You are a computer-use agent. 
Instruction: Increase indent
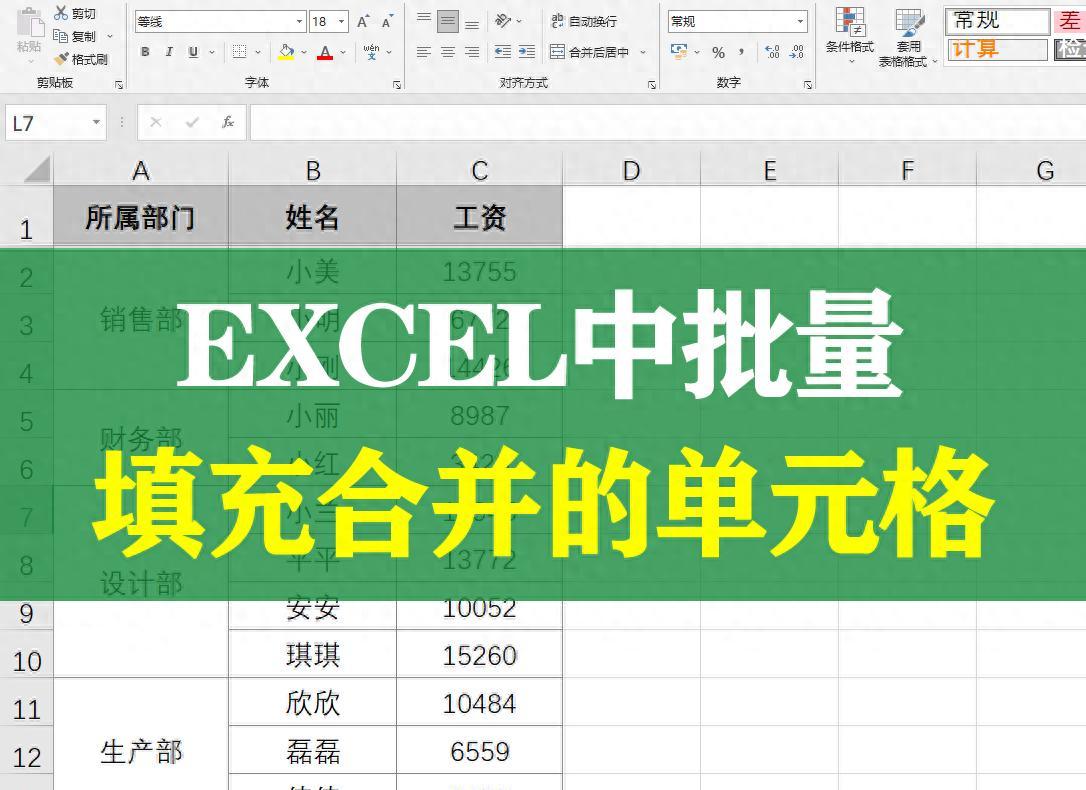tap(527, 52)
